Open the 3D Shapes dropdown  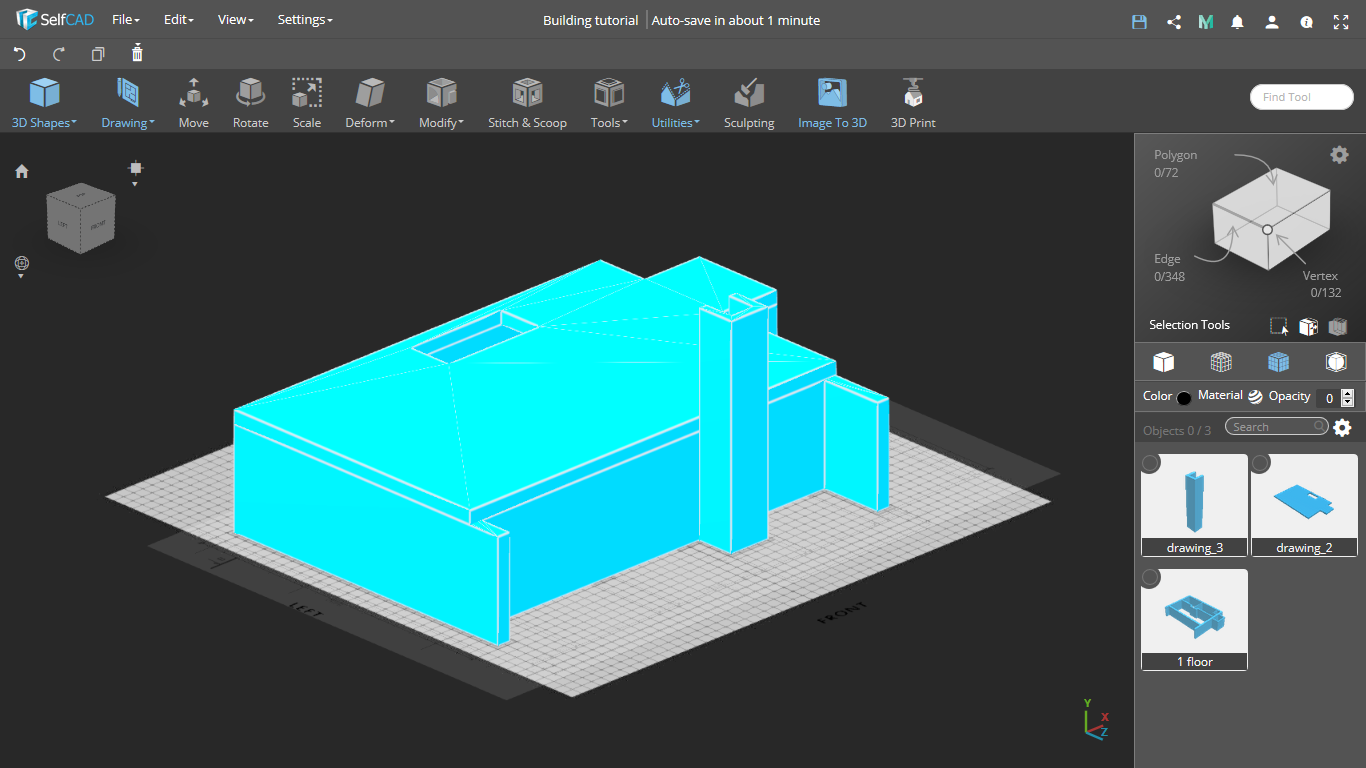click(x=44, y=104)
